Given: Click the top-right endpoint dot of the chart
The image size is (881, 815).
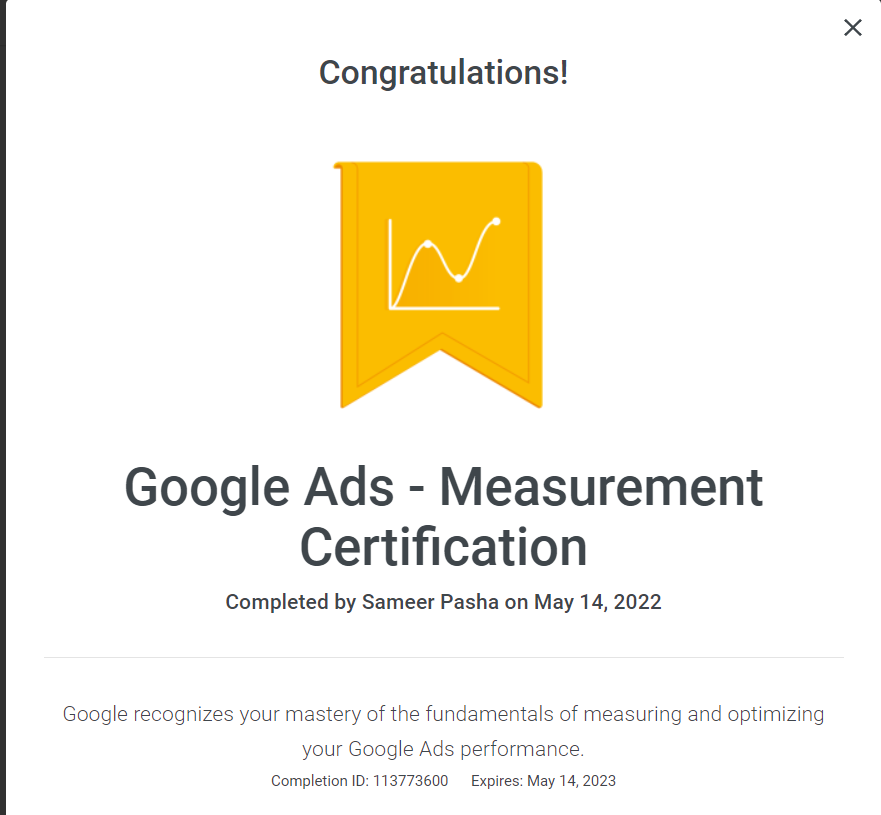Looking at the screenshot, I should [497, 221].
